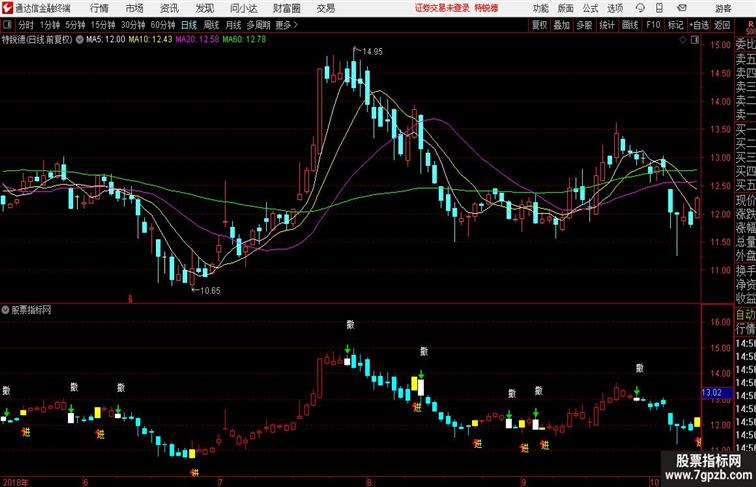Image resolution: width=756 pixels, height=487 pixels.
Task: Open the 版面 menu
Action: pos(566,8)
